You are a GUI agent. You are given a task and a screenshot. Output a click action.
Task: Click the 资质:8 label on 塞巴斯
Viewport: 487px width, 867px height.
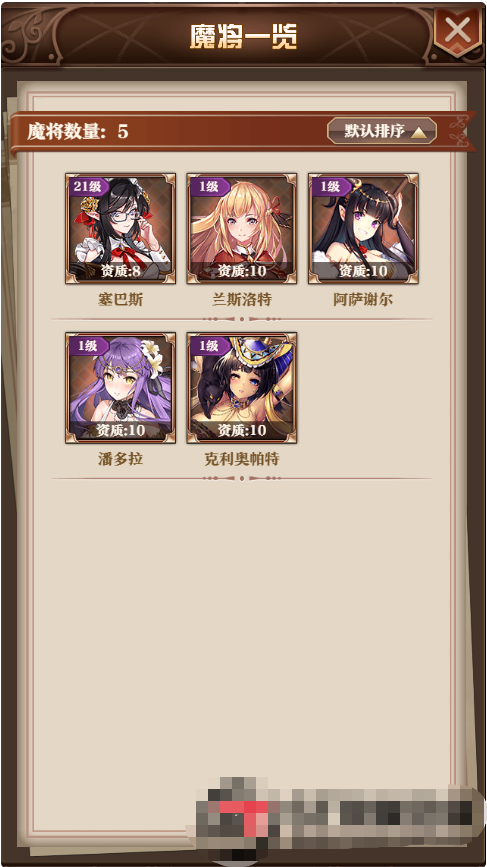(120, 271)
